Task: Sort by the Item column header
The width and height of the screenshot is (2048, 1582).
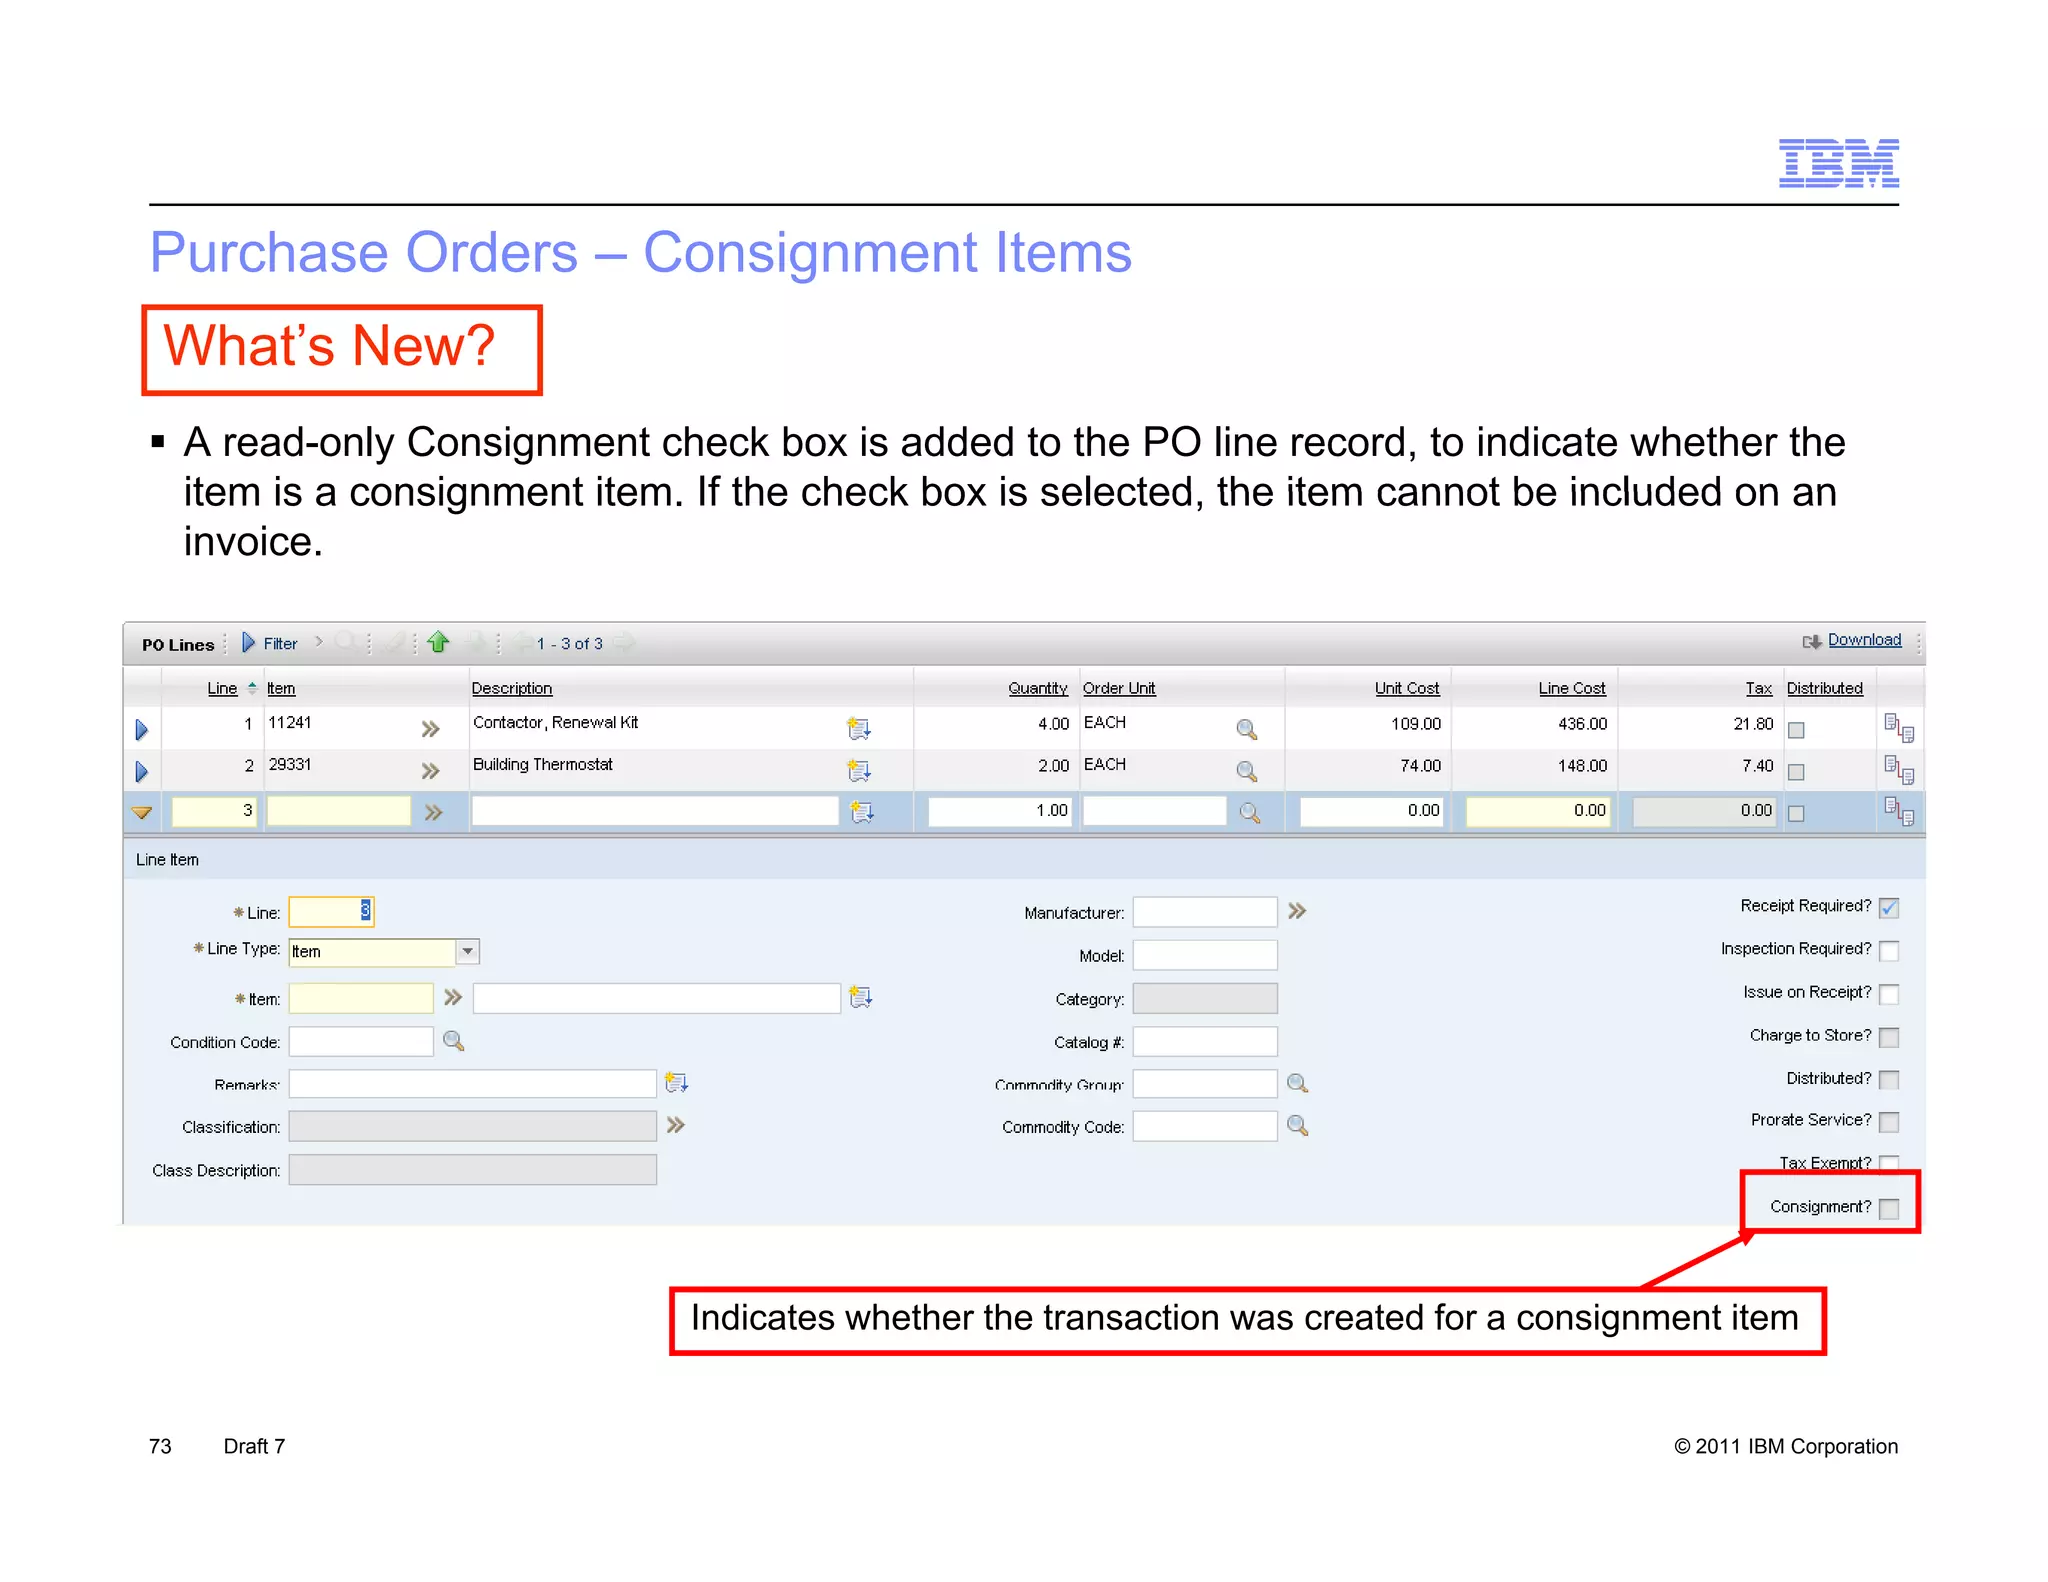Action: point(281,688)
